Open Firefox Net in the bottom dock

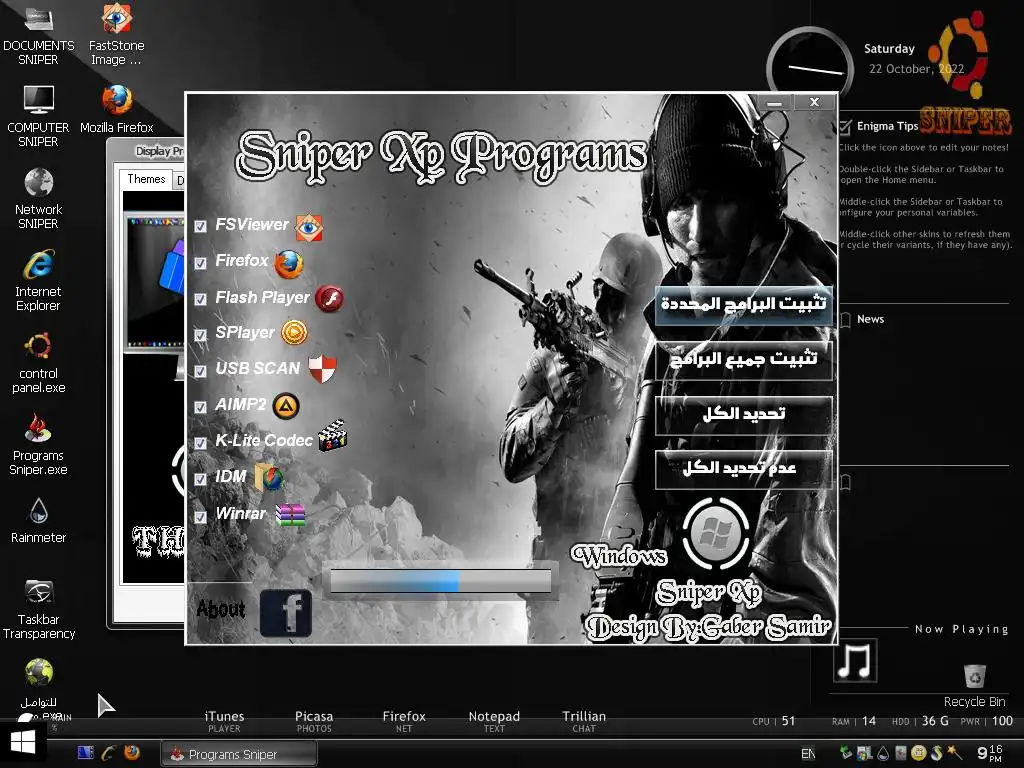404,721
